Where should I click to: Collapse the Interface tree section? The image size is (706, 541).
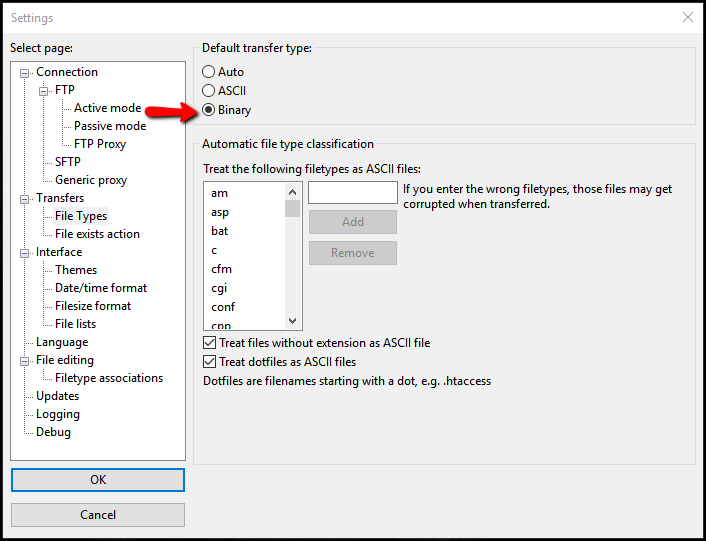[x=25, y=253]
